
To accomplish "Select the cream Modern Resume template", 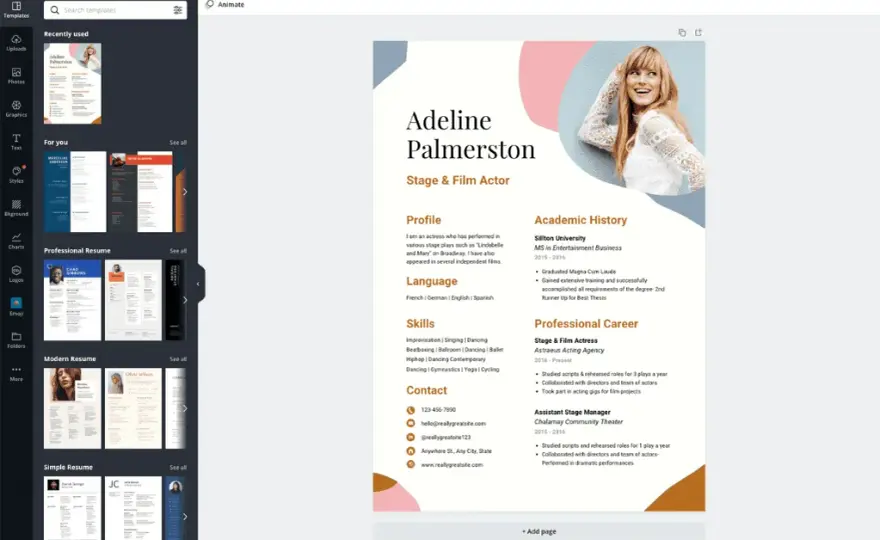I will point(133,408).
